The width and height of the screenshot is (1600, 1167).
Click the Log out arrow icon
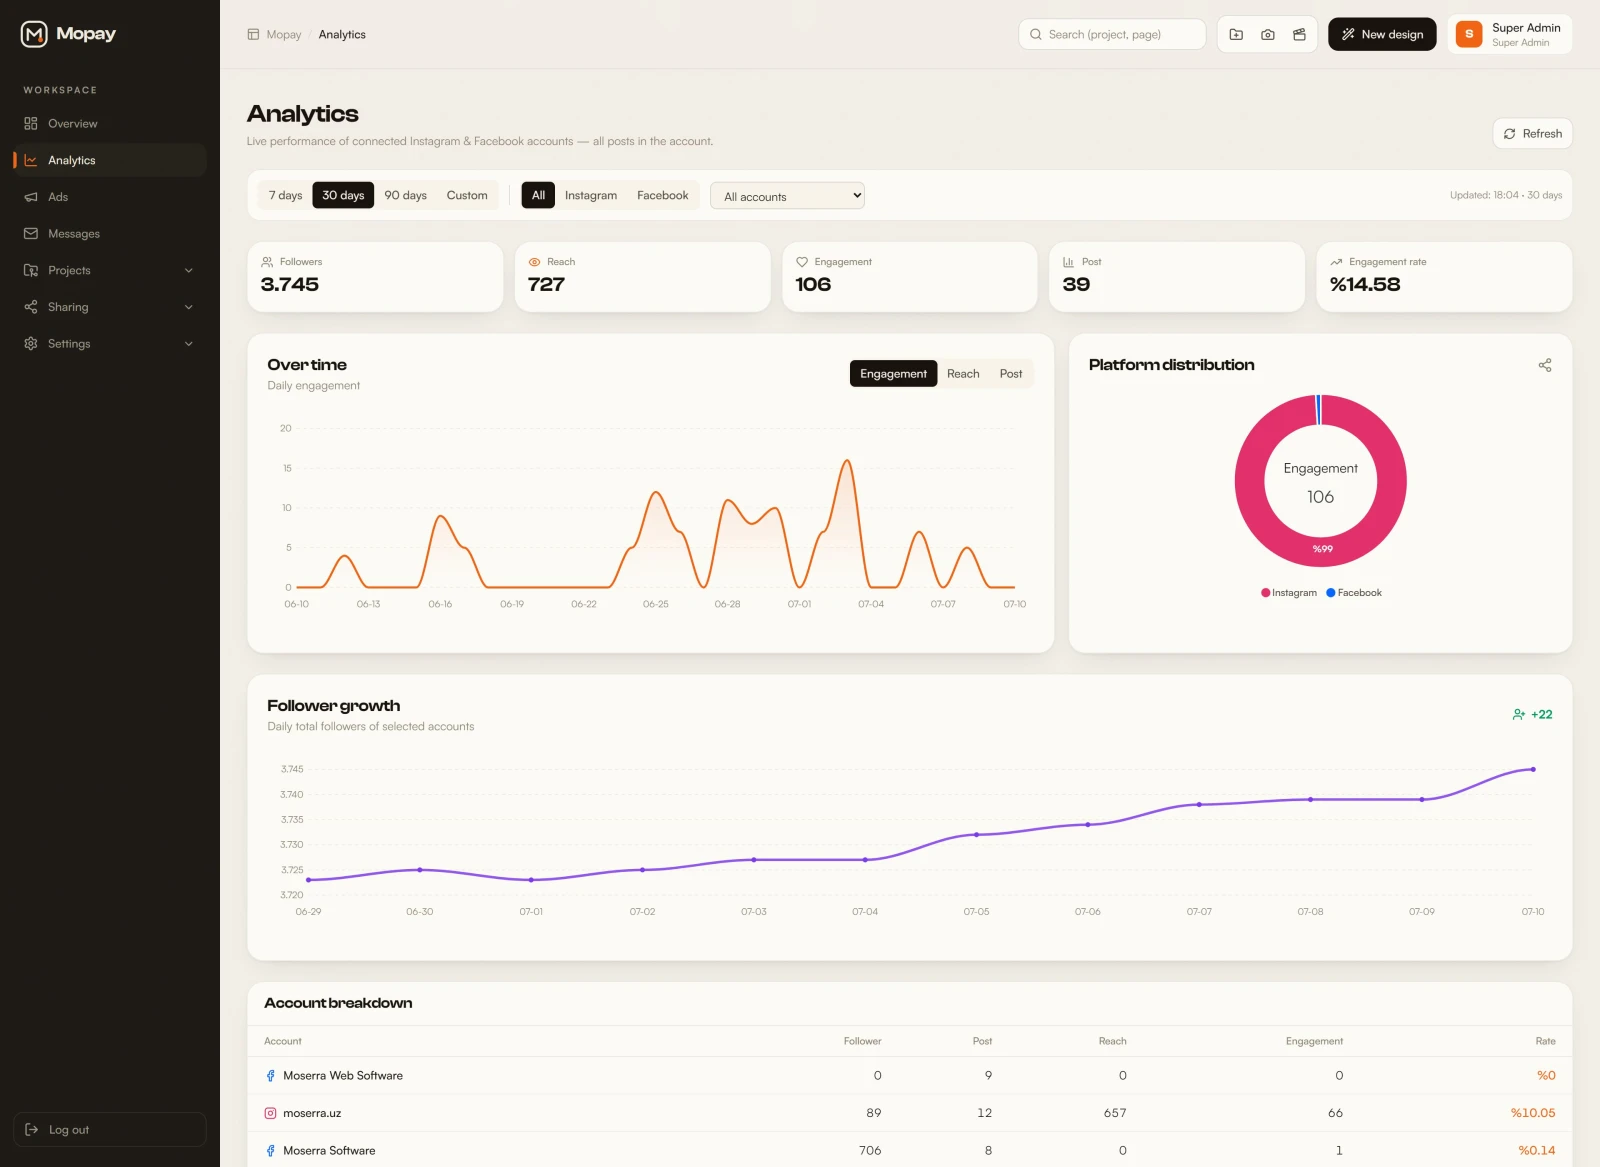pos(31,1130)
